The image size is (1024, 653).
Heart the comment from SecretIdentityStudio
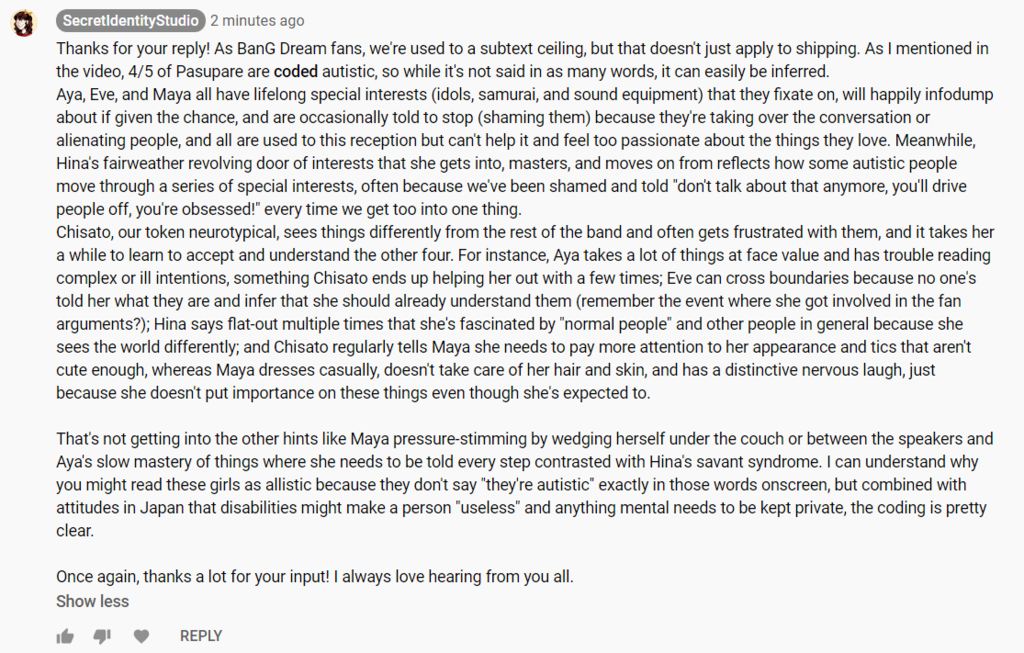point(141,636)
